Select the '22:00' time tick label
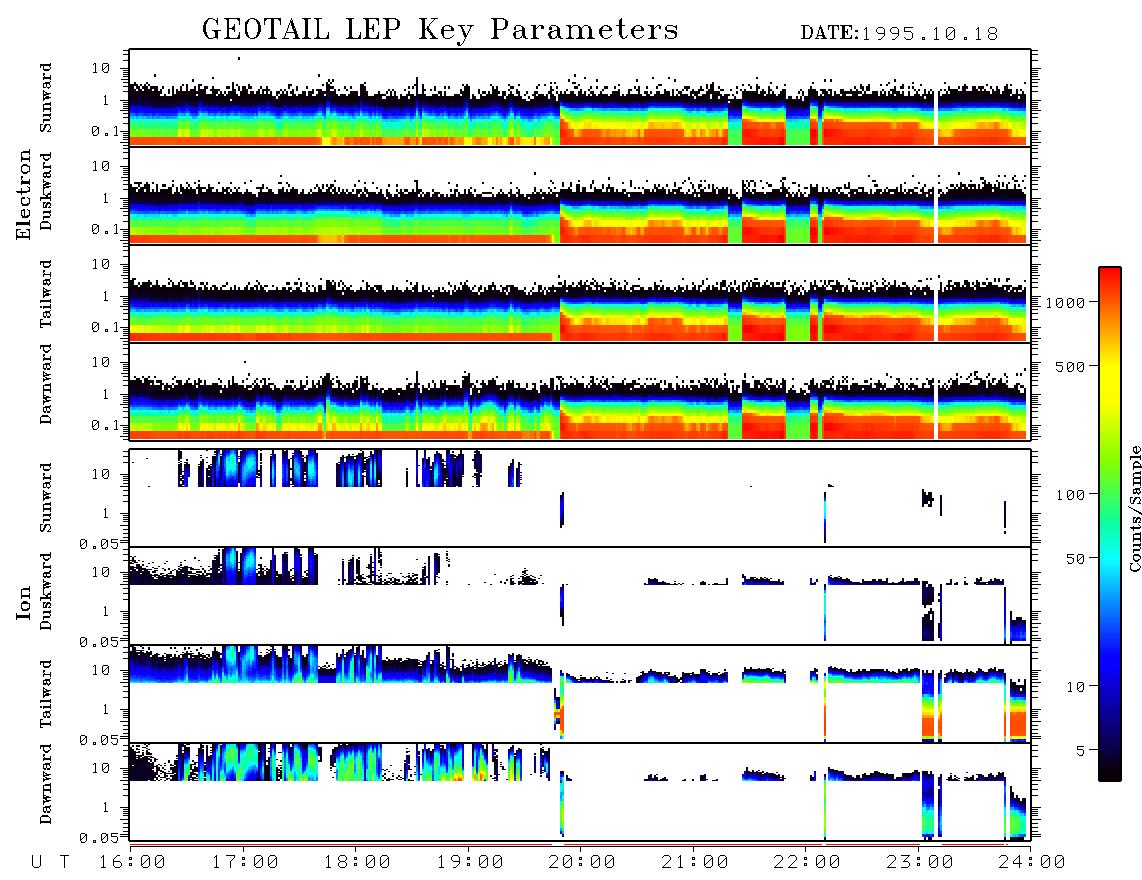This screenshot has height=880, width=1142. click(808, 863)
